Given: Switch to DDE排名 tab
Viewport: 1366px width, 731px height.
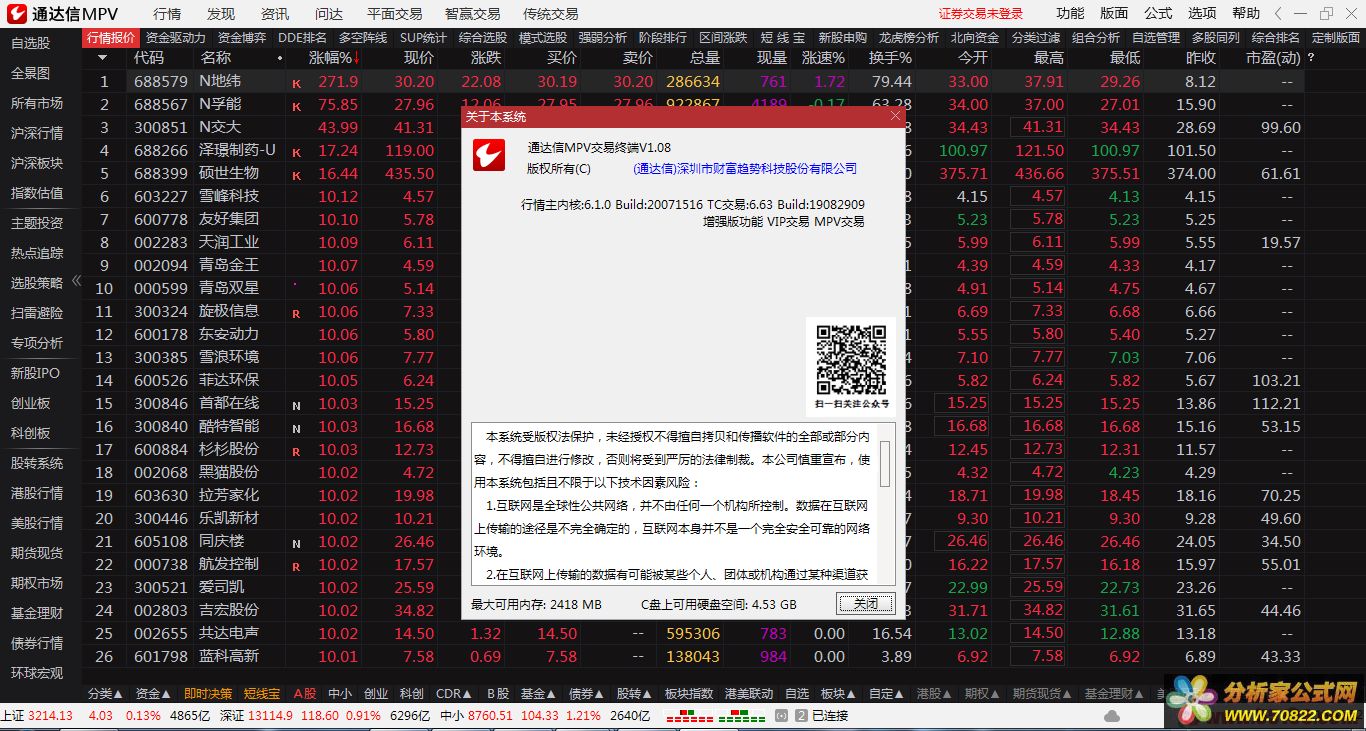Looking at the screenshot, I should pyautogui.click(x=302, y=37).
